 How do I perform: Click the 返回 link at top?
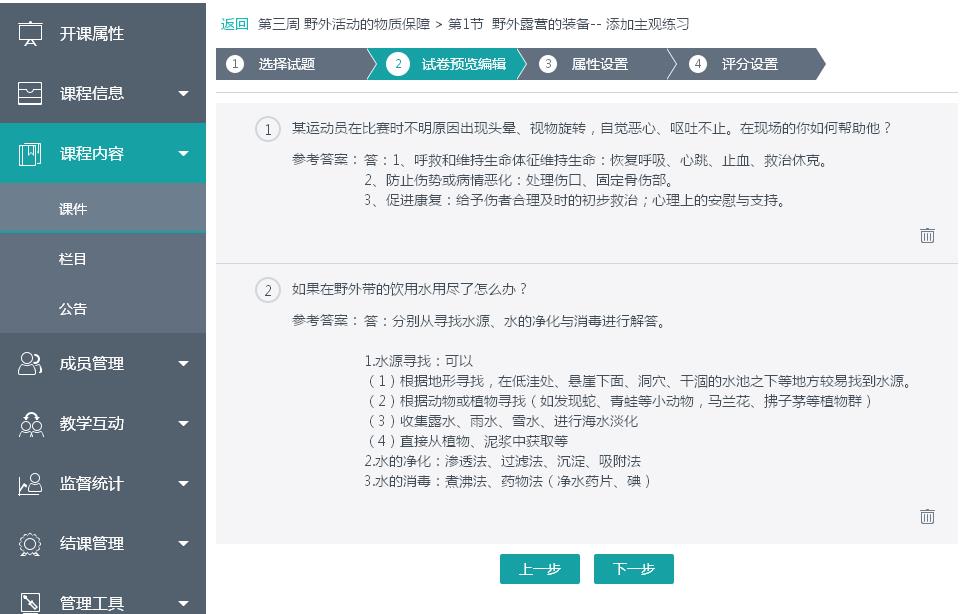[x=234, y=24]
